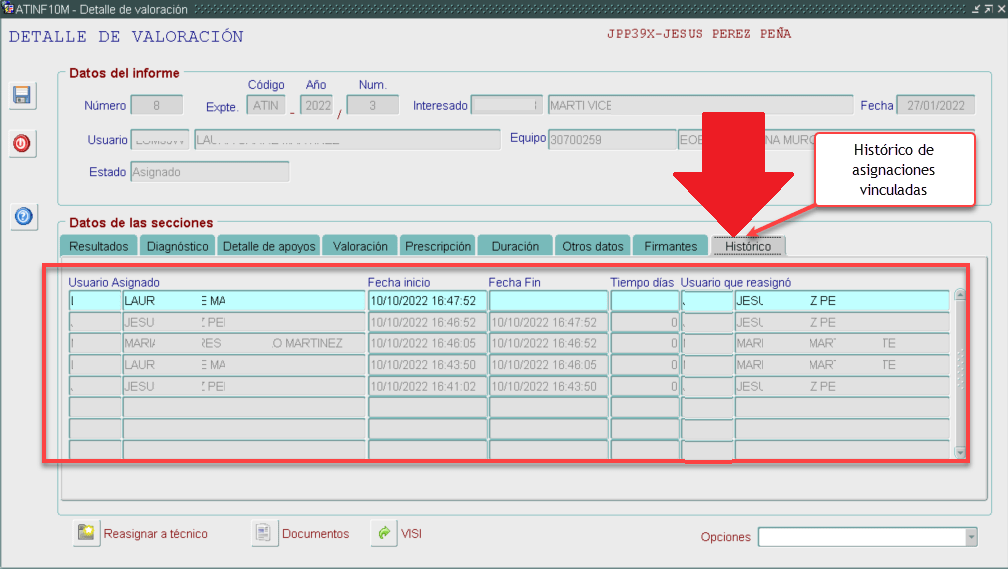Click the red power exit icon
Image resolution: width=1008 pixels, height=569 pixels.
pos(21,144)
